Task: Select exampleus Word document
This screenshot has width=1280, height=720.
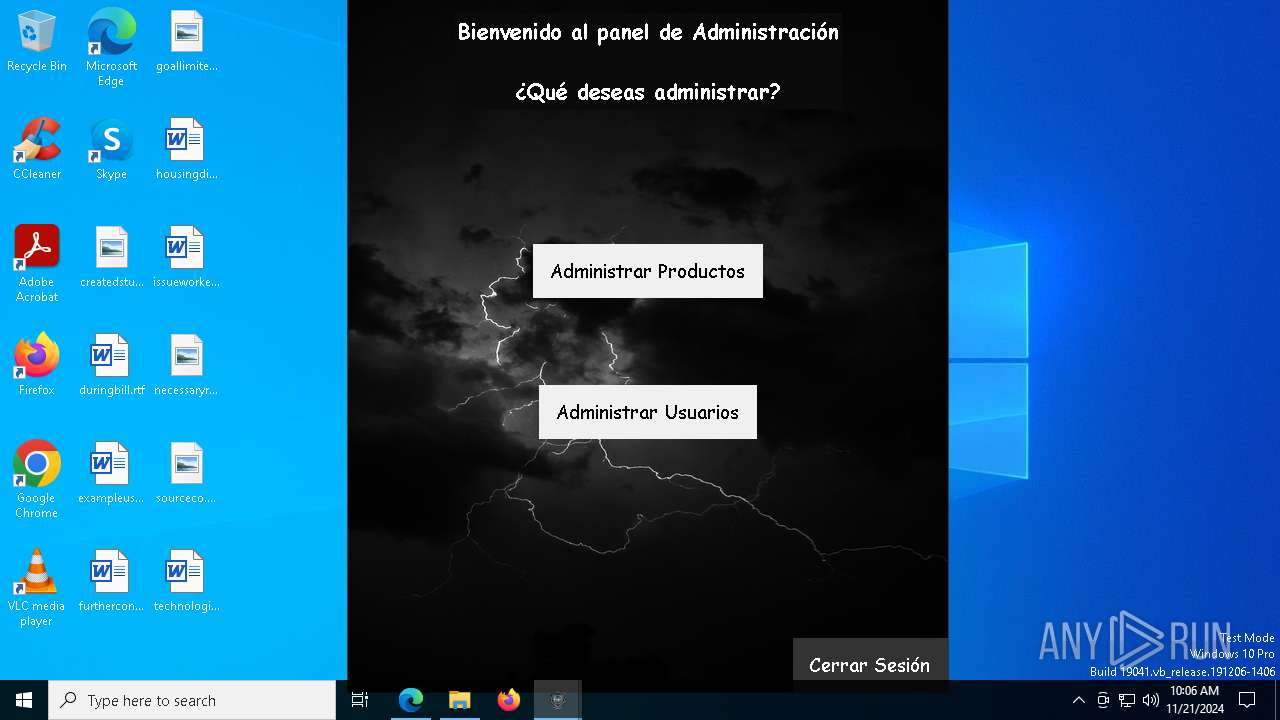Action: (x=111, y=473)
